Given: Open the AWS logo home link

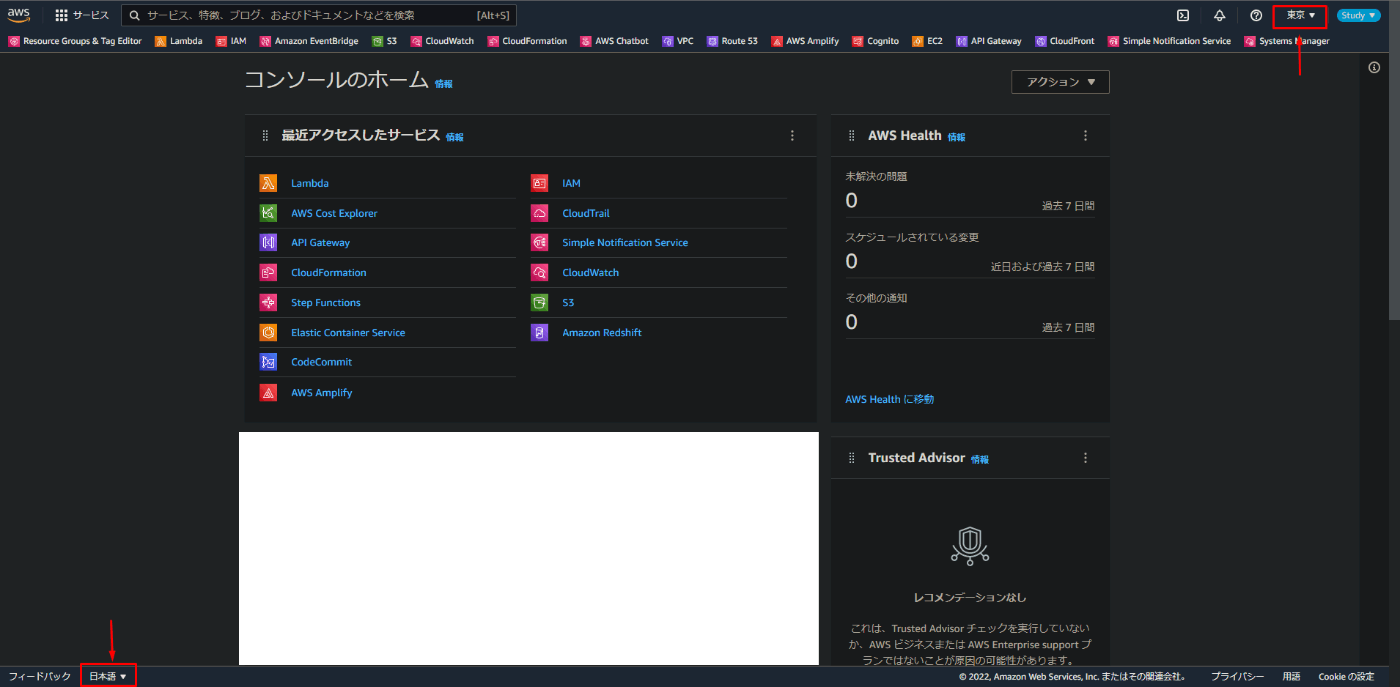Looking at the screenshot, I should click(19, 15).
